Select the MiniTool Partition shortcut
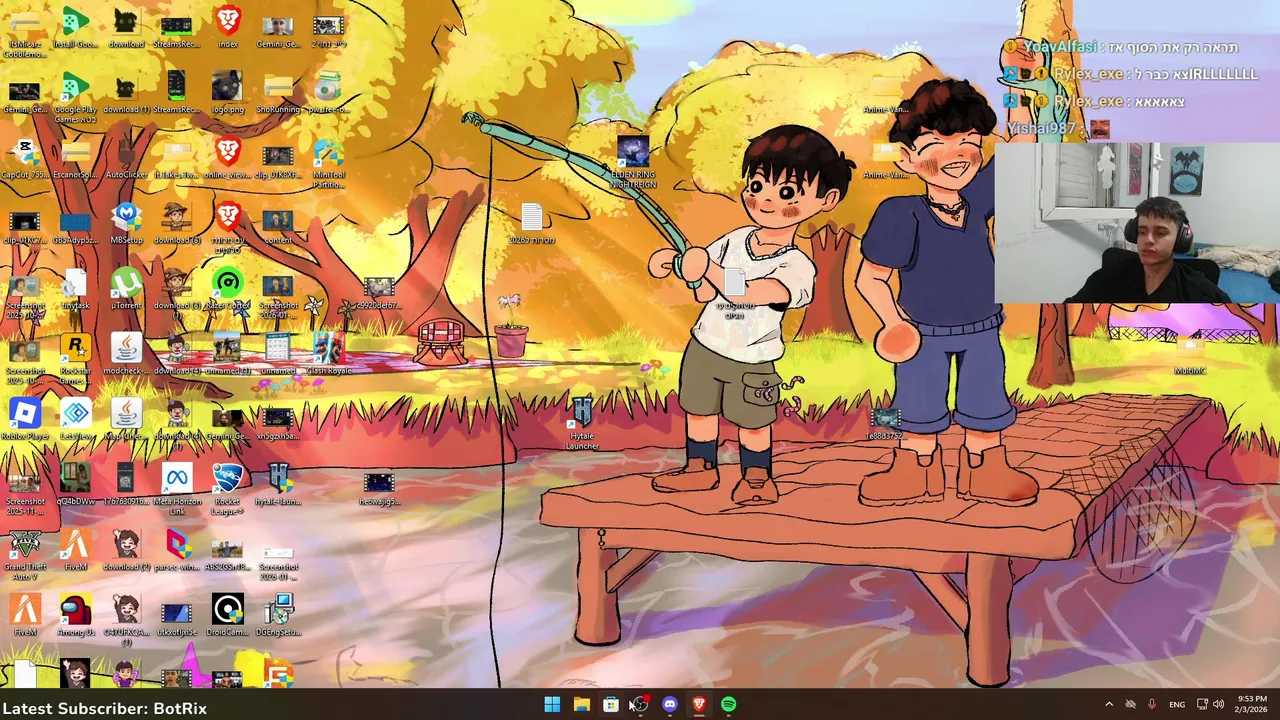The height and width of the screenshot is (720, 1280). coord(328,163)
